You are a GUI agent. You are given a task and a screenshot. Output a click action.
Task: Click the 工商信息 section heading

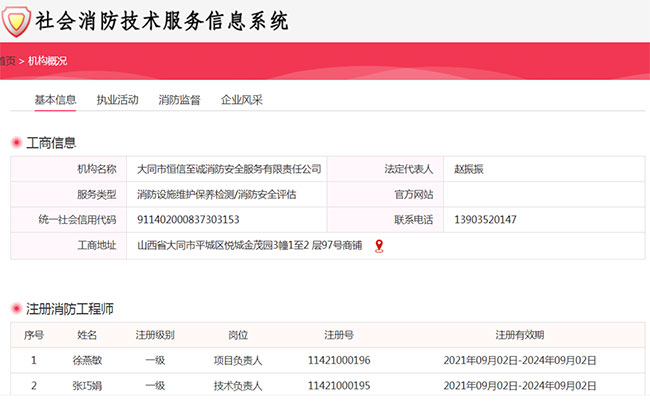pyautogui.click(x=51, y=143)
